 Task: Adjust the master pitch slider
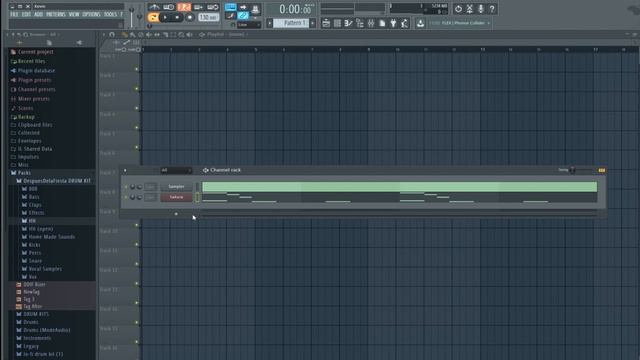(x=140, y=16)
